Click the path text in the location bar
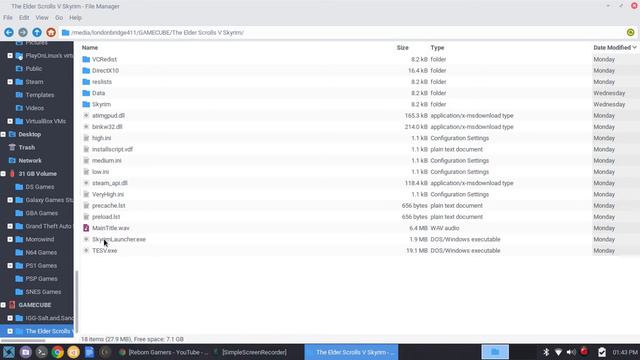 coord(158,32)
